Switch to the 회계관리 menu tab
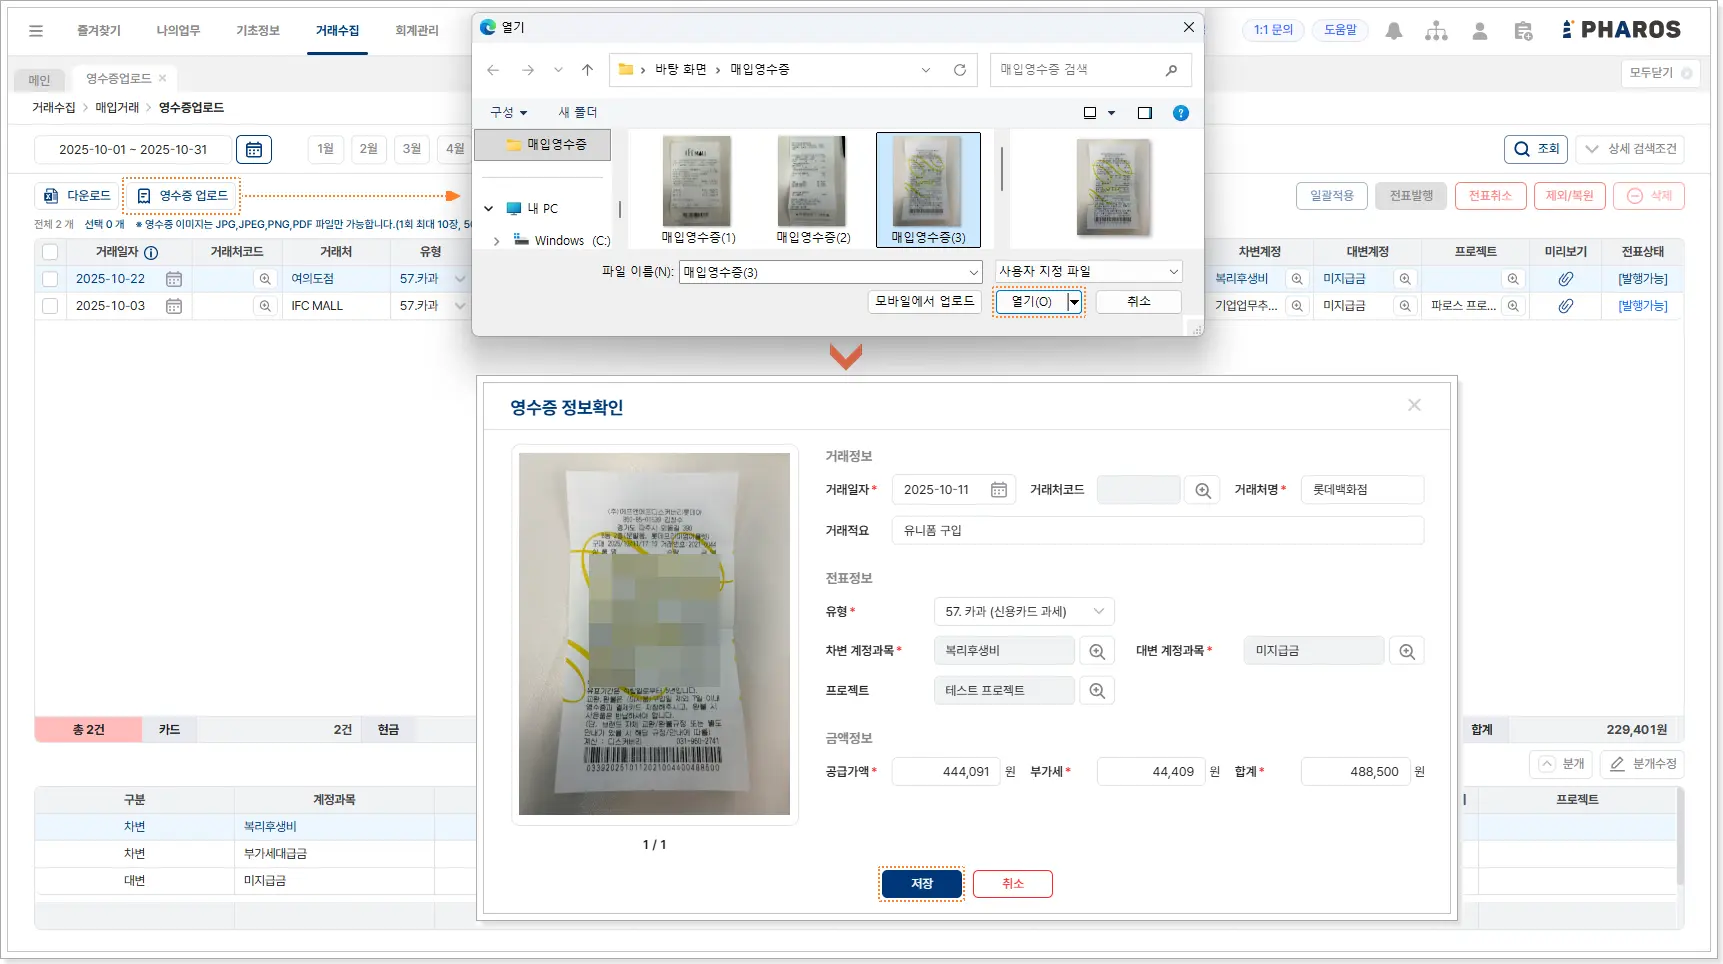This screenshot has width=1723, height=964. tap(416, 31)
